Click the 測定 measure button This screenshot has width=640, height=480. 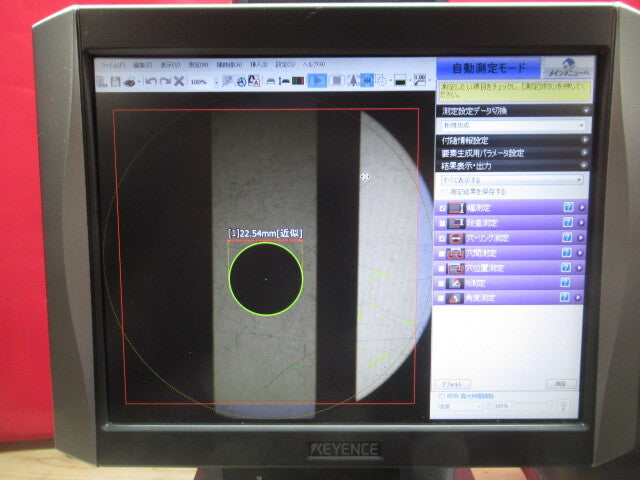click(561, 384)
